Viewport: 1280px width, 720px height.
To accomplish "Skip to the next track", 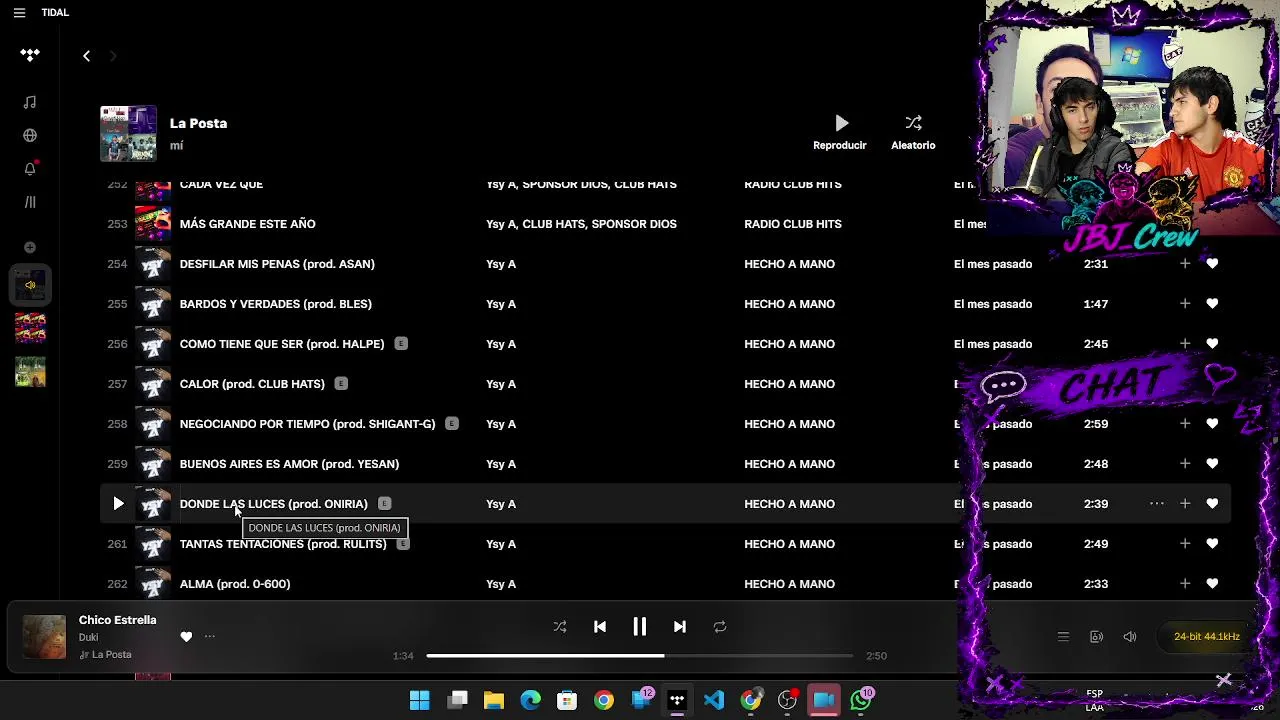I will 680,627.
